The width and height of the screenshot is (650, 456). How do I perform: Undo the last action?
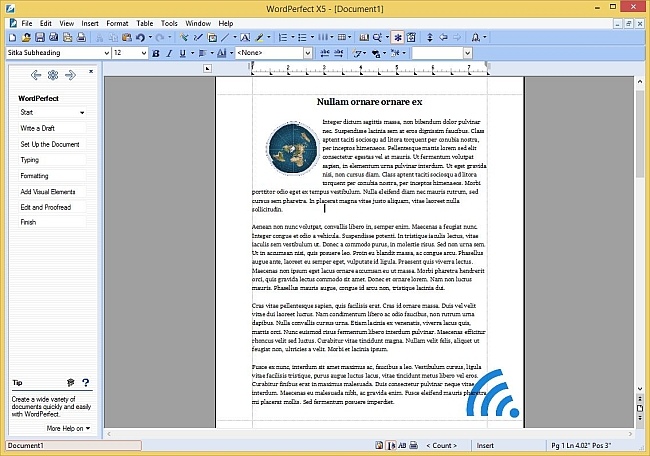[140, 38]
